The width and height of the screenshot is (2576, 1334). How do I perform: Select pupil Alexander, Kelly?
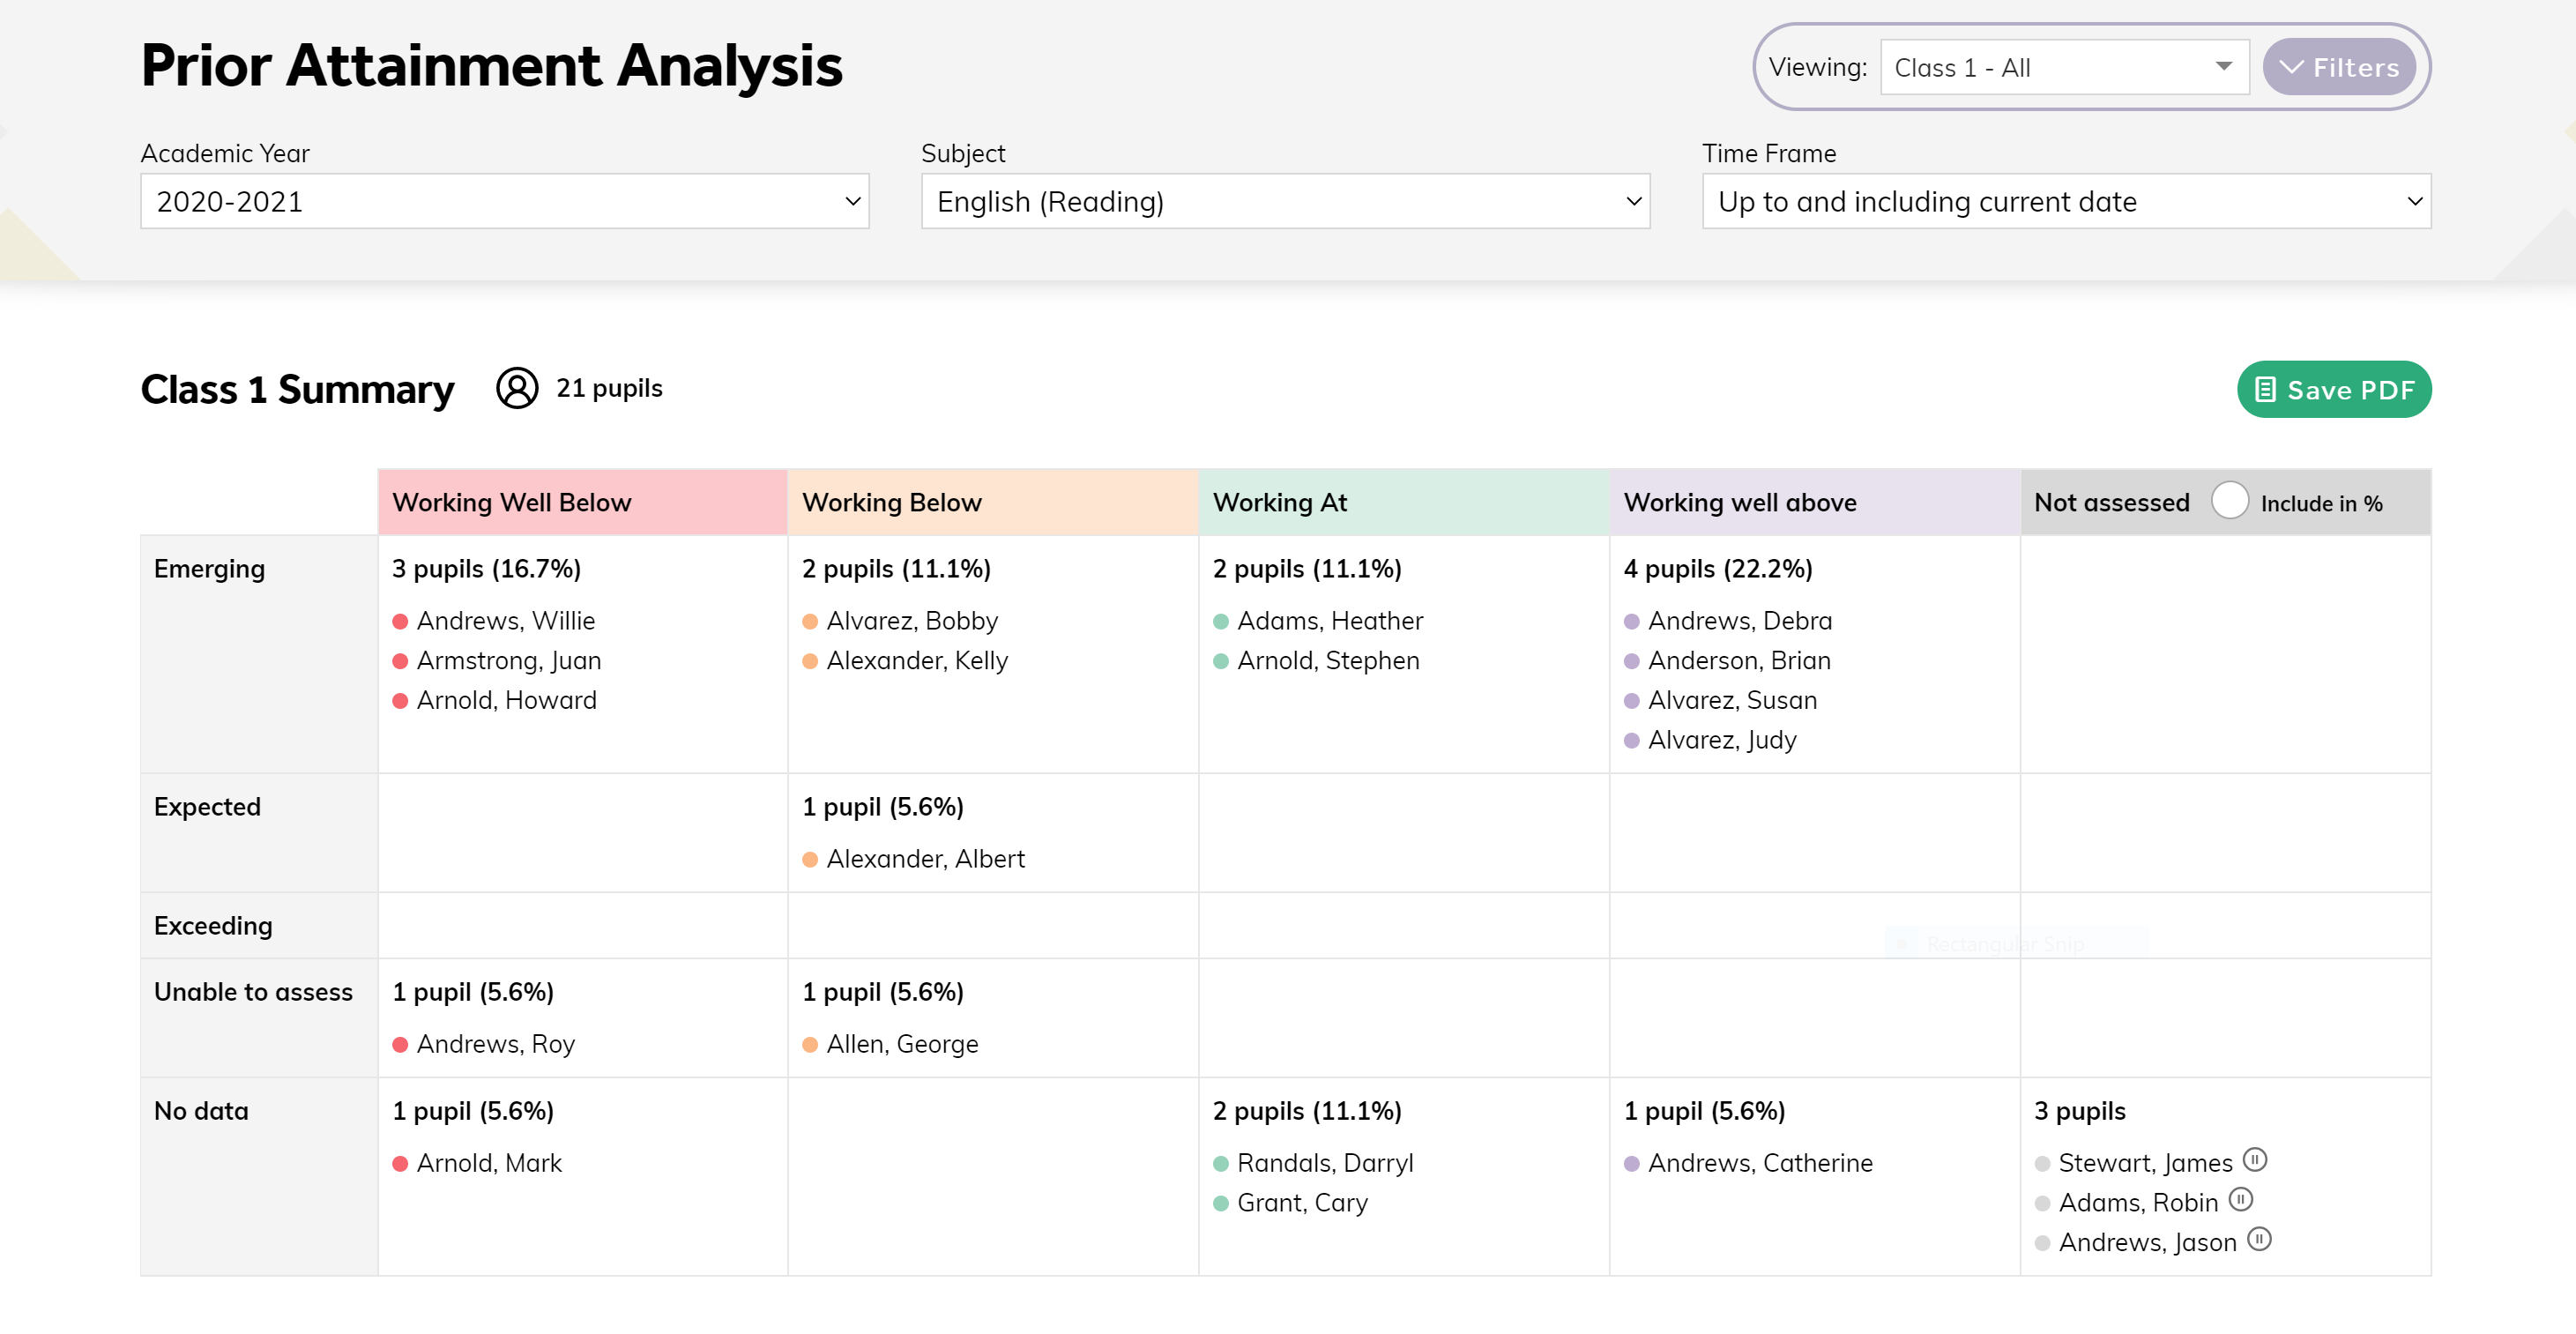pyautogui.click(x=917, y=660)
